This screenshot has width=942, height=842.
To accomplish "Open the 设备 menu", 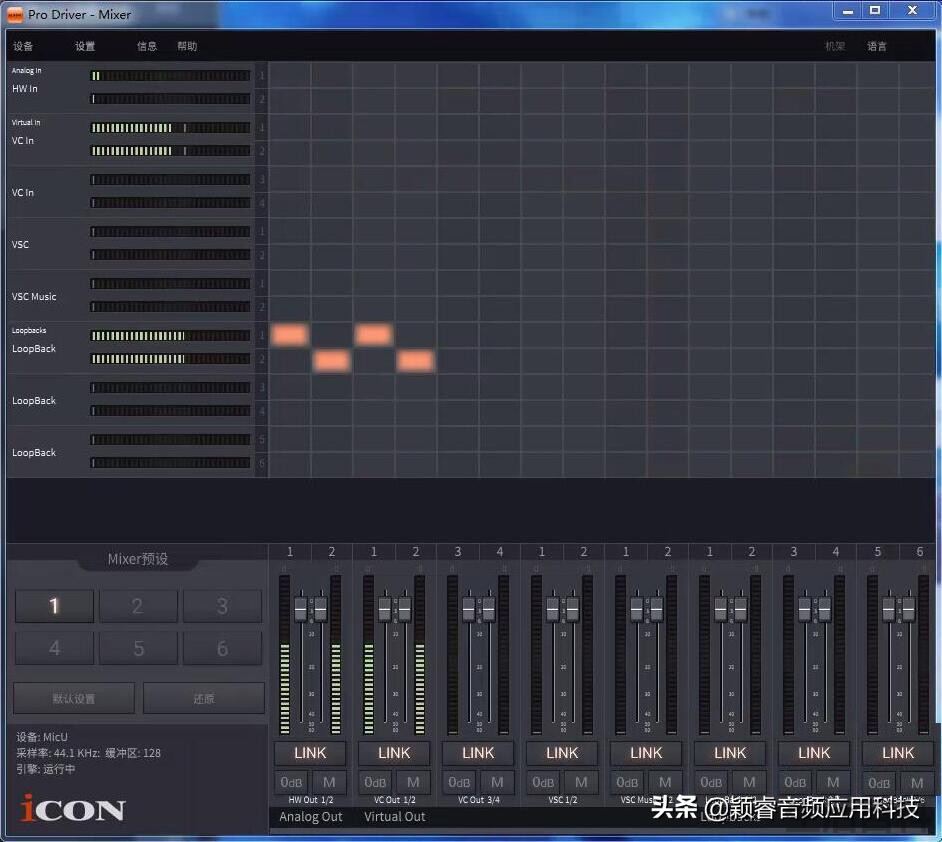I will coord(23,46).
